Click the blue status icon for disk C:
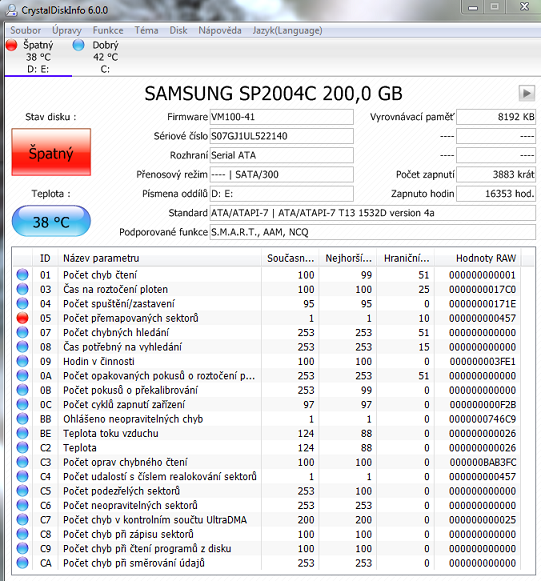541x581 pixels. [79, 45]
